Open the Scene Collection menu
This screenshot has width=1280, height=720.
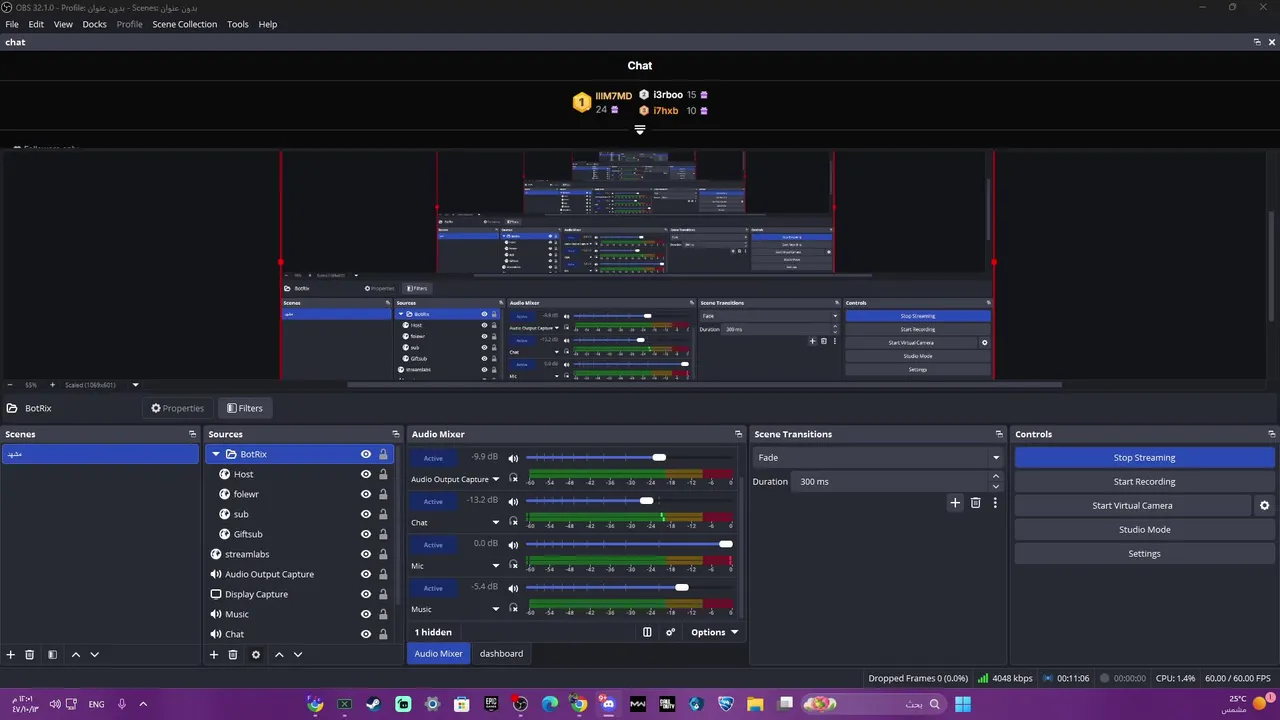tap(184, 24)
